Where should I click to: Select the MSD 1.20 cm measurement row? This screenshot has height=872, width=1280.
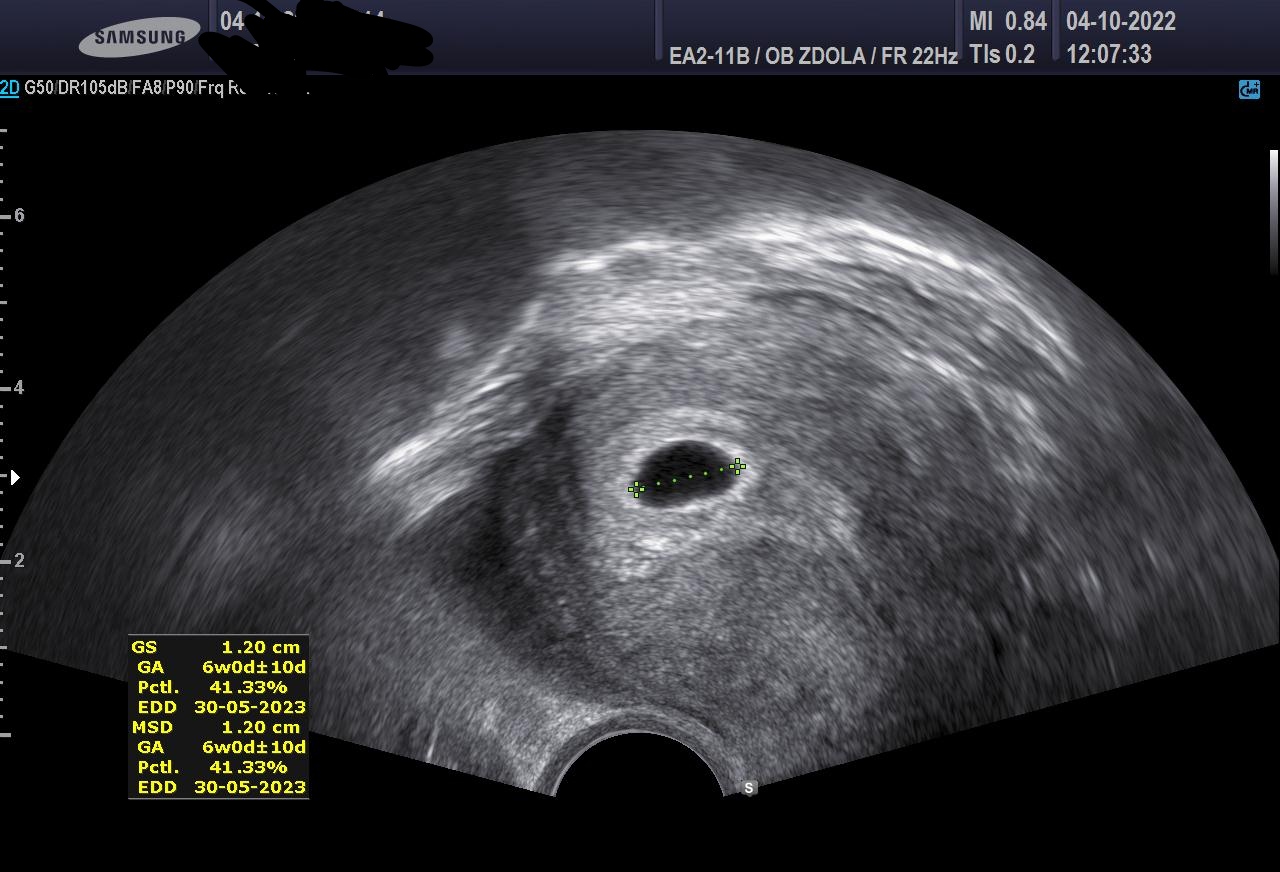click(x=217, y=727)
